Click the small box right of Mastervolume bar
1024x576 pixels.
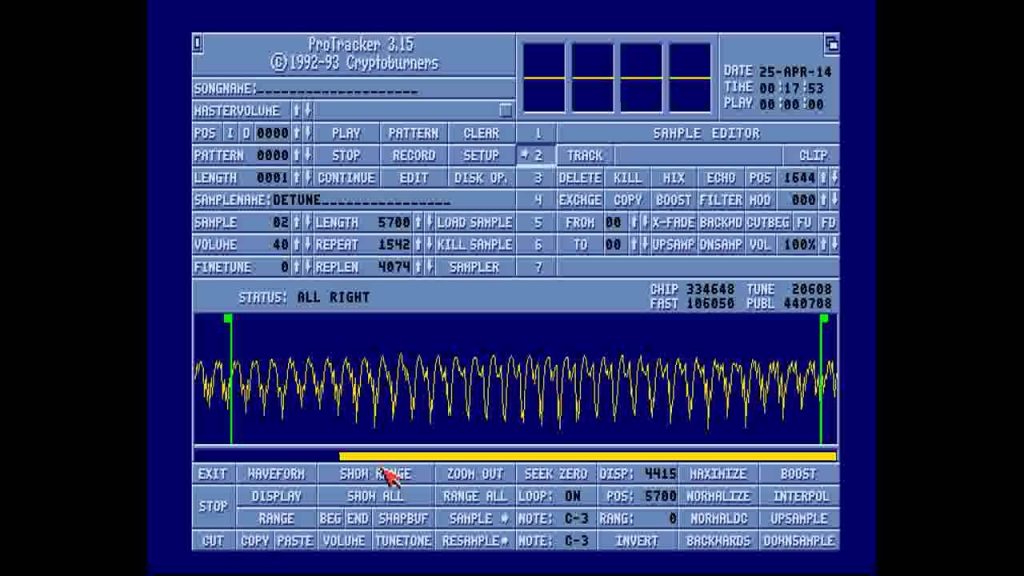tap(505, 111)
